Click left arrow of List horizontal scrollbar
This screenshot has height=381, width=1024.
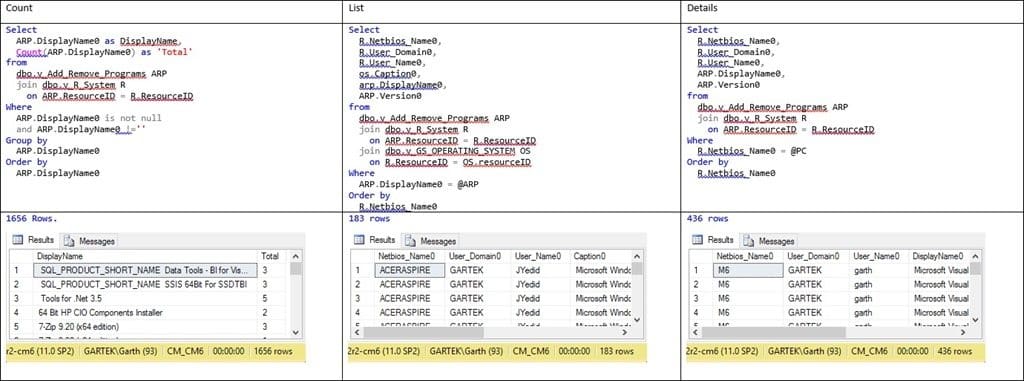[x=358, y=332]
